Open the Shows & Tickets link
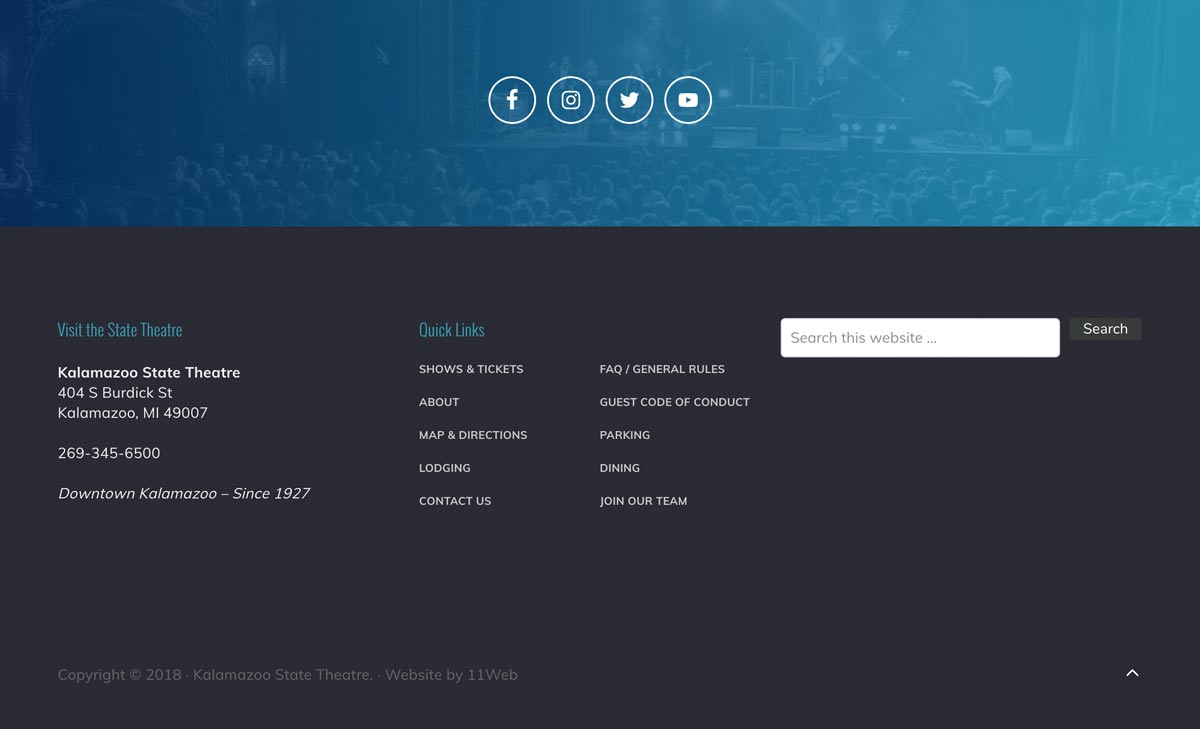1200x729 pixels. click(x=471, y=369)
